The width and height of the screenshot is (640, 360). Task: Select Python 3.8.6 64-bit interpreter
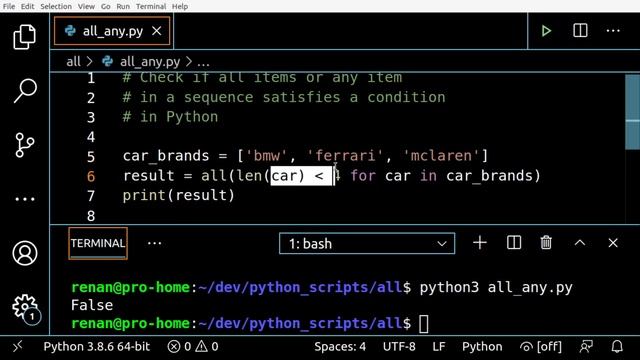coord(97,347)
